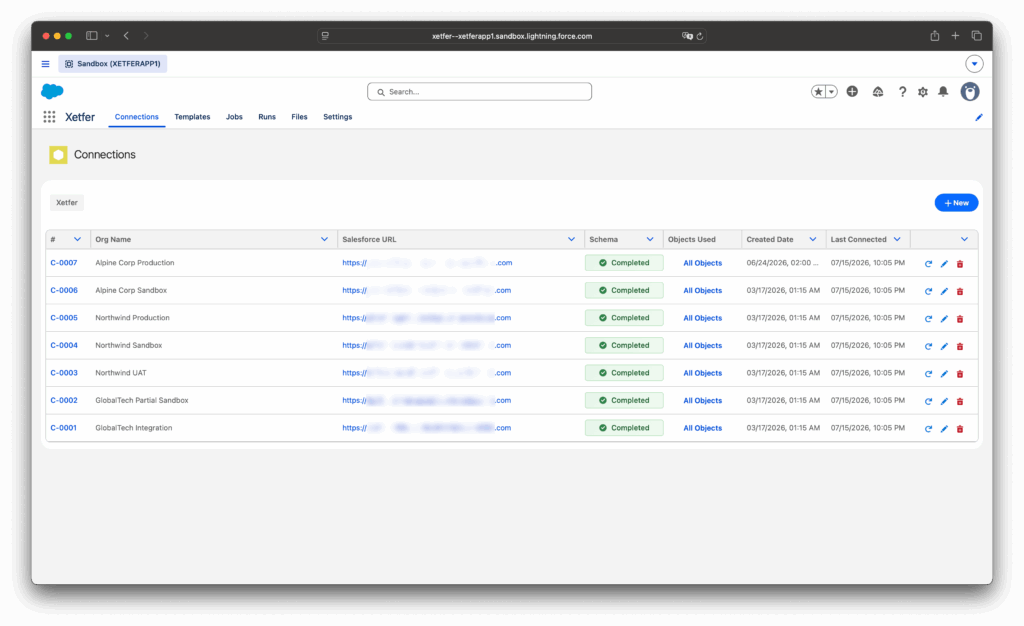Refresh the GlobalTech Integration connection
Screen dimensions: 1024x626
click(x=928, y=428)
